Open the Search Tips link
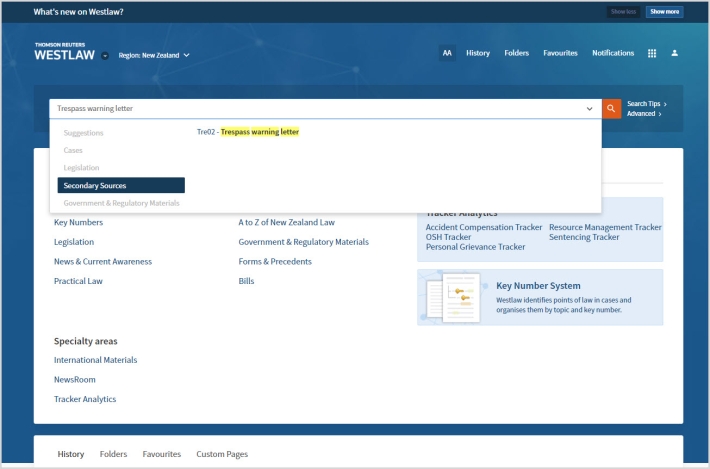 (647, 104)
